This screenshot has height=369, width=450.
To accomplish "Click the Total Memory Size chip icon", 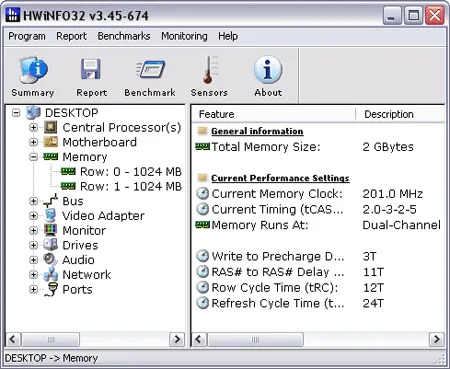I will [x=202, y=146].
